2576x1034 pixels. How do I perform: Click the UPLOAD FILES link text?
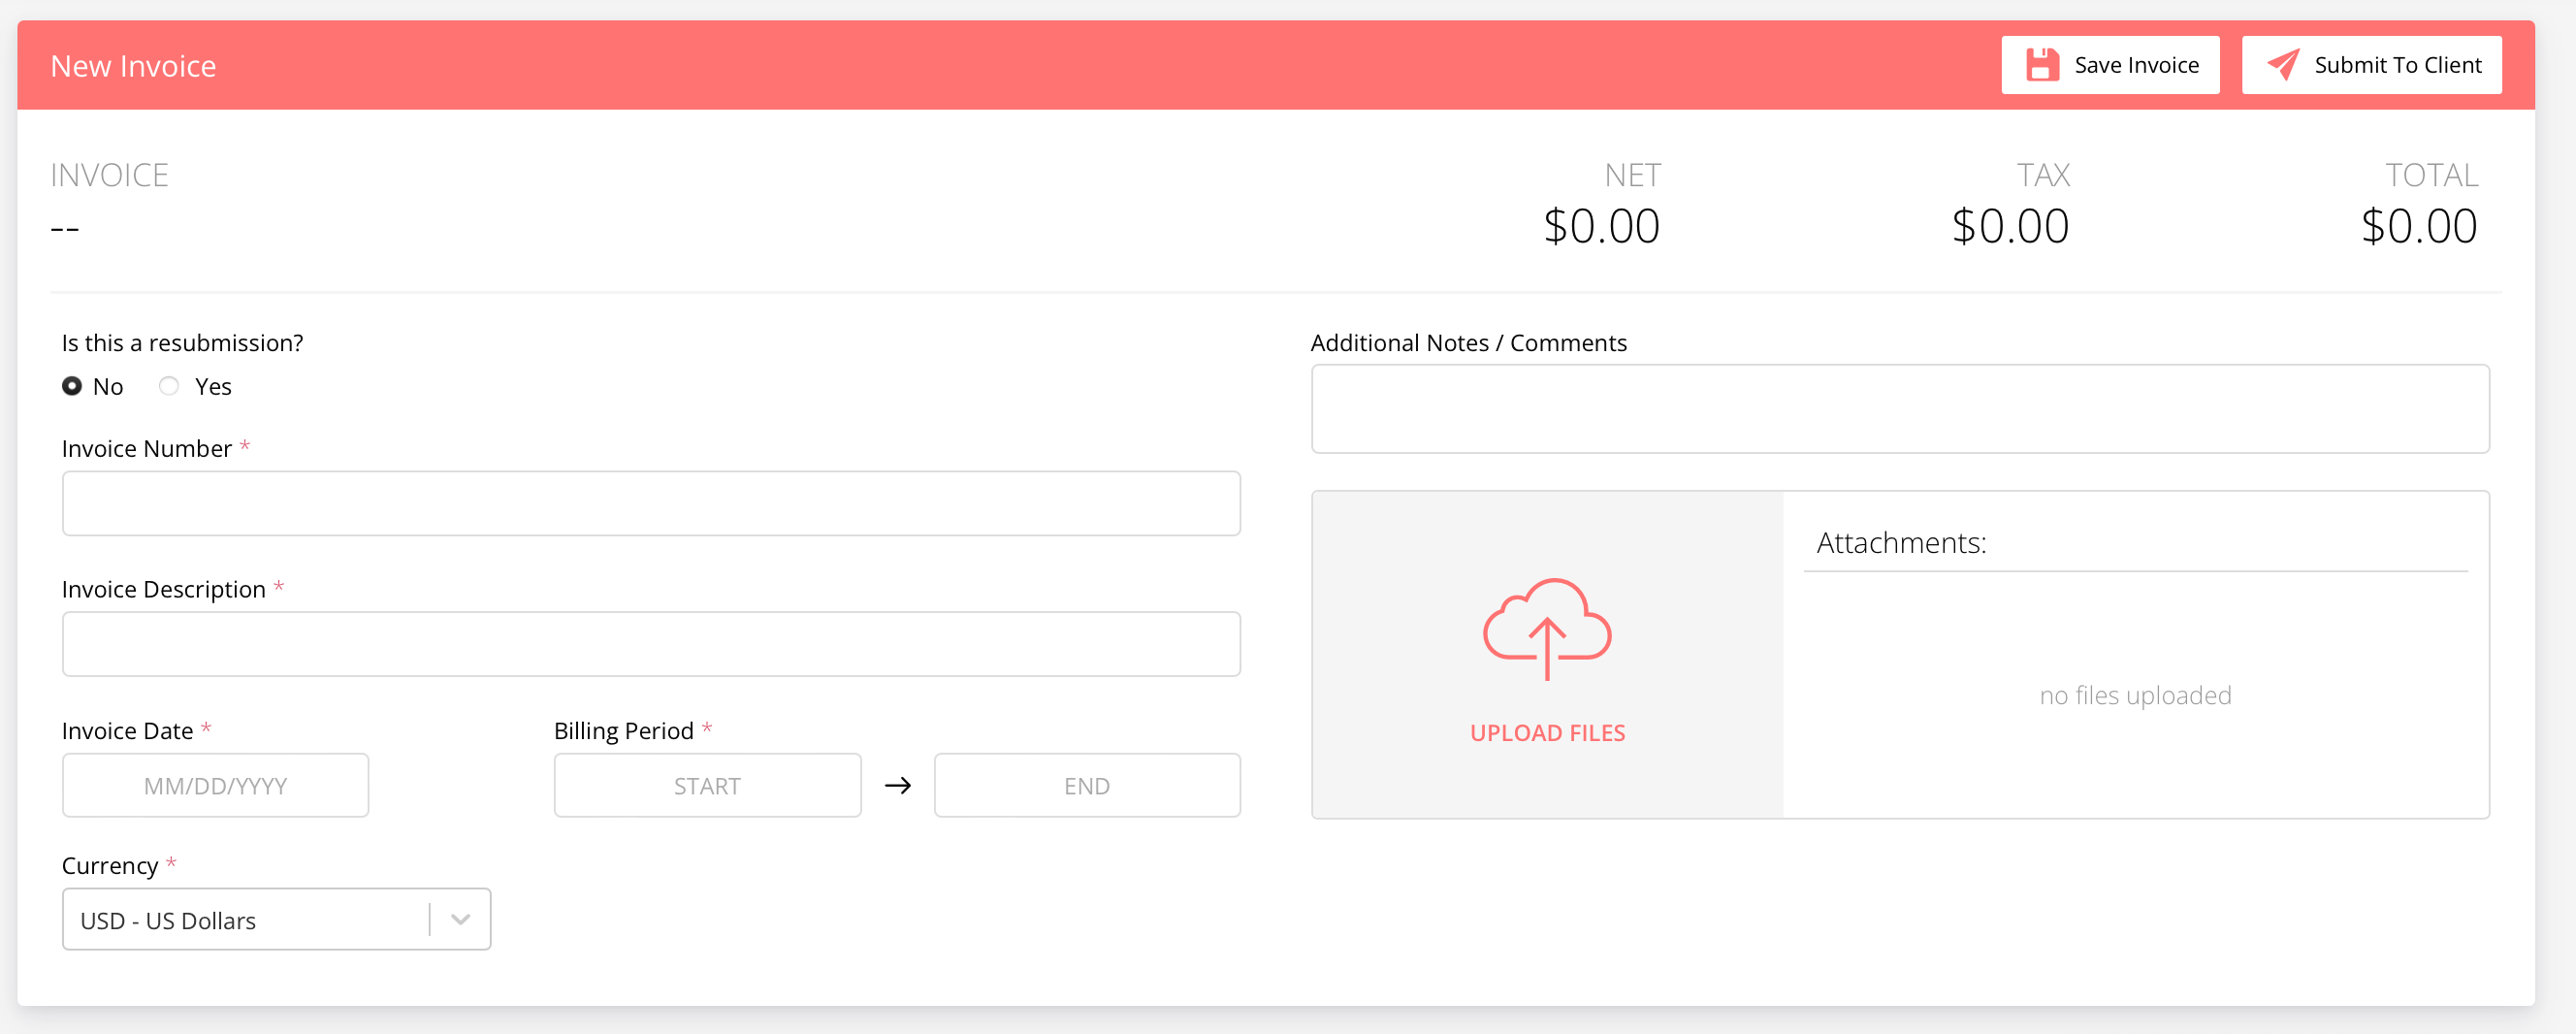[1546, 733]
